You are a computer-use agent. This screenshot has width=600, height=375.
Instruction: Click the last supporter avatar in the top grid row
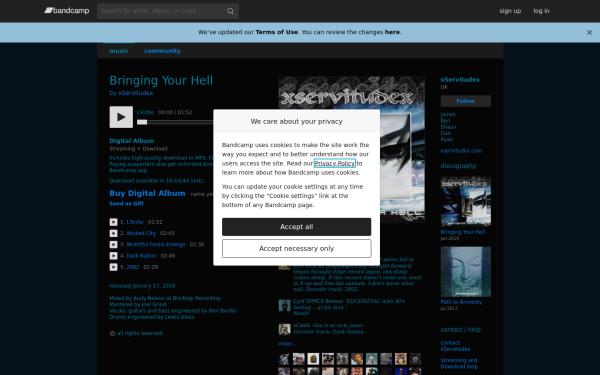coord(415,359)
